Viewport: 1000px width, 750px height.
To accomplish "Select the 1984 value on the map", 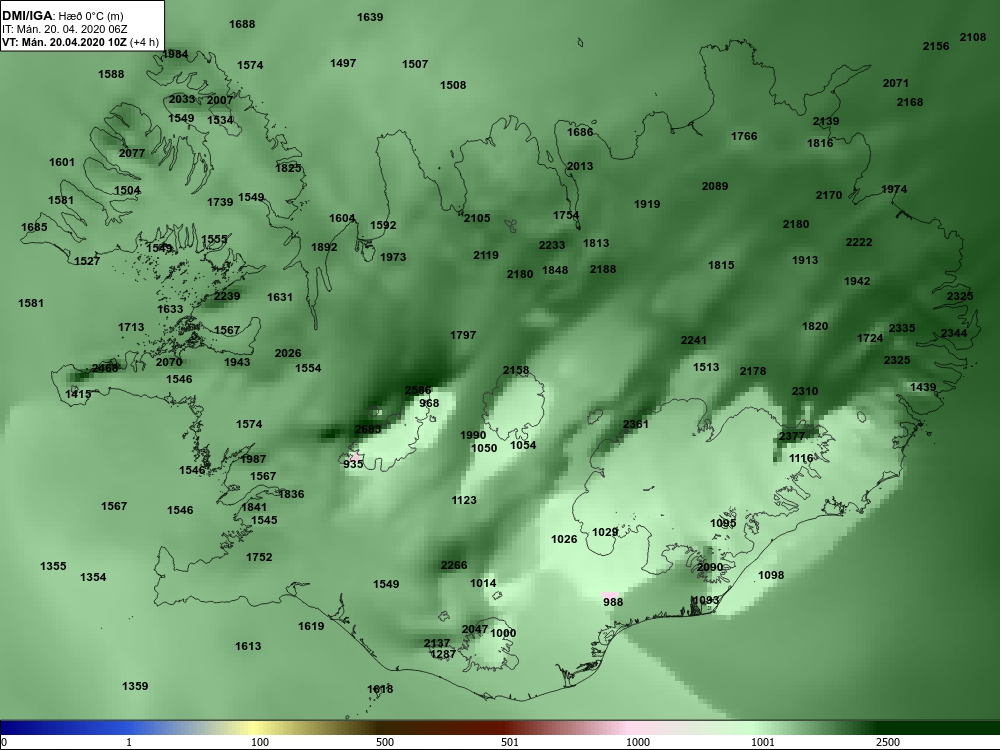I will tap(175, 54).
